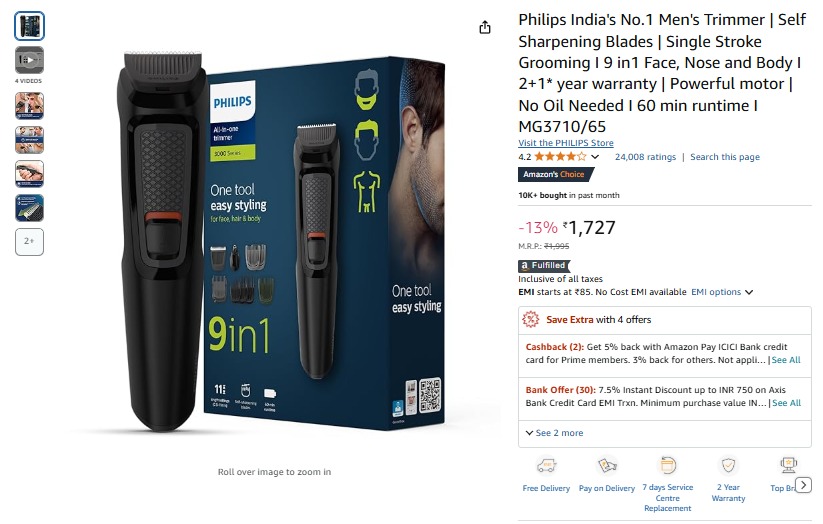
Task: Show next service icons with right arrow
Action: coord(803,485)
